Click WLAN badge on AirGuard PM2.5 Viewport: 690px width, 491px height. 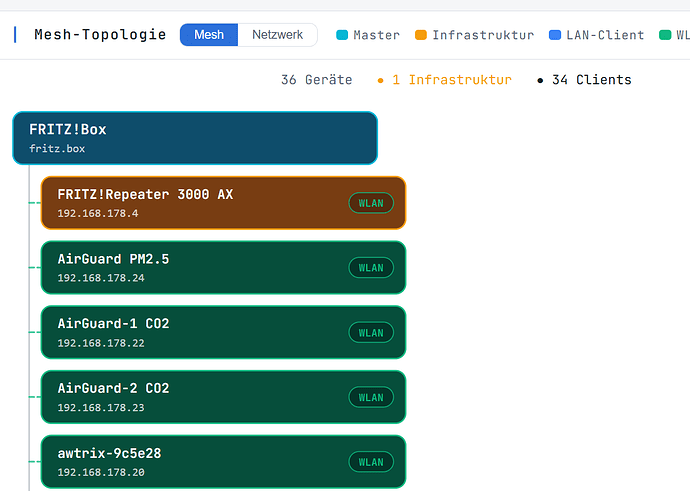pyautogui.click(x=371, y=267)
